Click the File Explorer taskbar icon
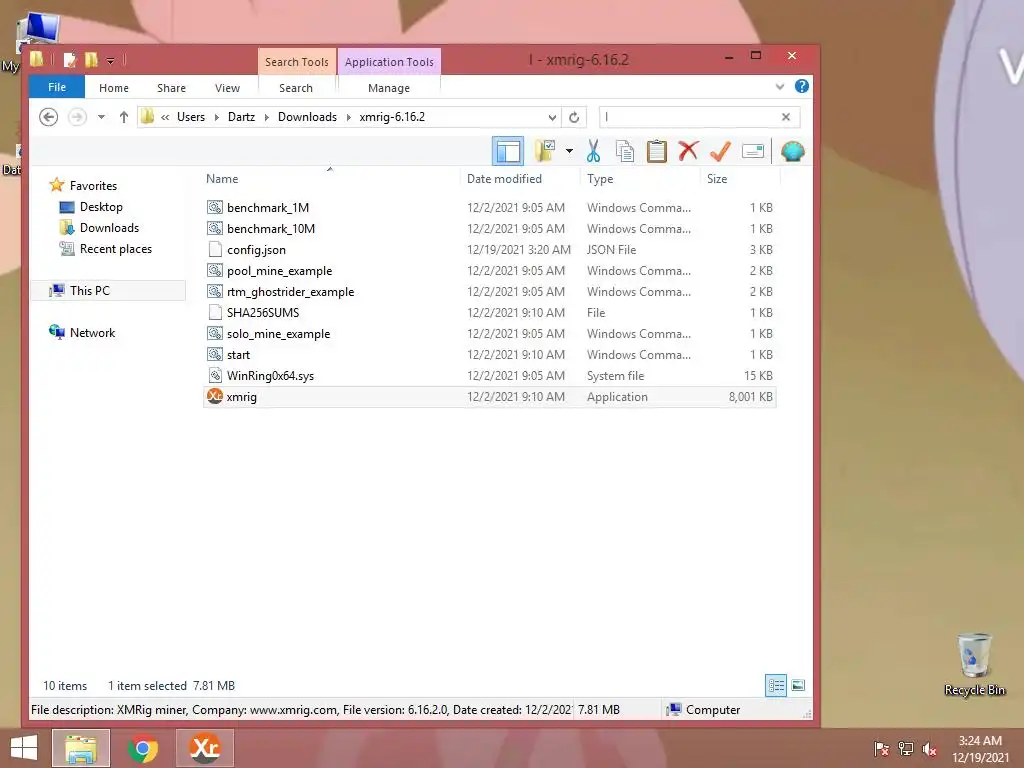Screen dimensions: 1024x768 81,748
